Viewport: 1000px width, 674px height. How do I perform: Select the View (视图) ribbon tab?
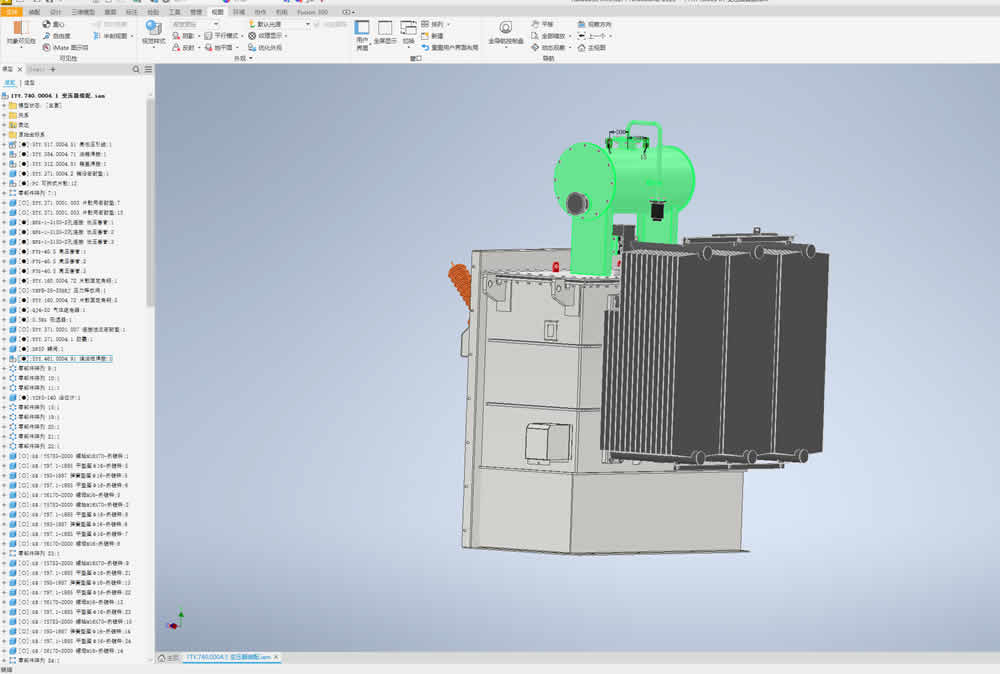point(217,11)
